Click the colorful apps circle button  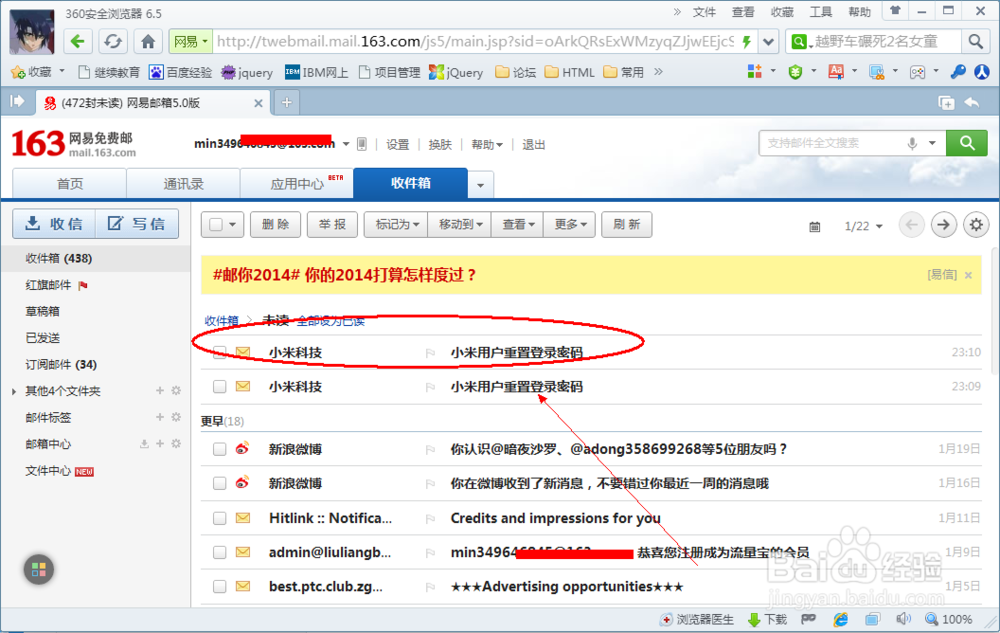click(39, 569)
